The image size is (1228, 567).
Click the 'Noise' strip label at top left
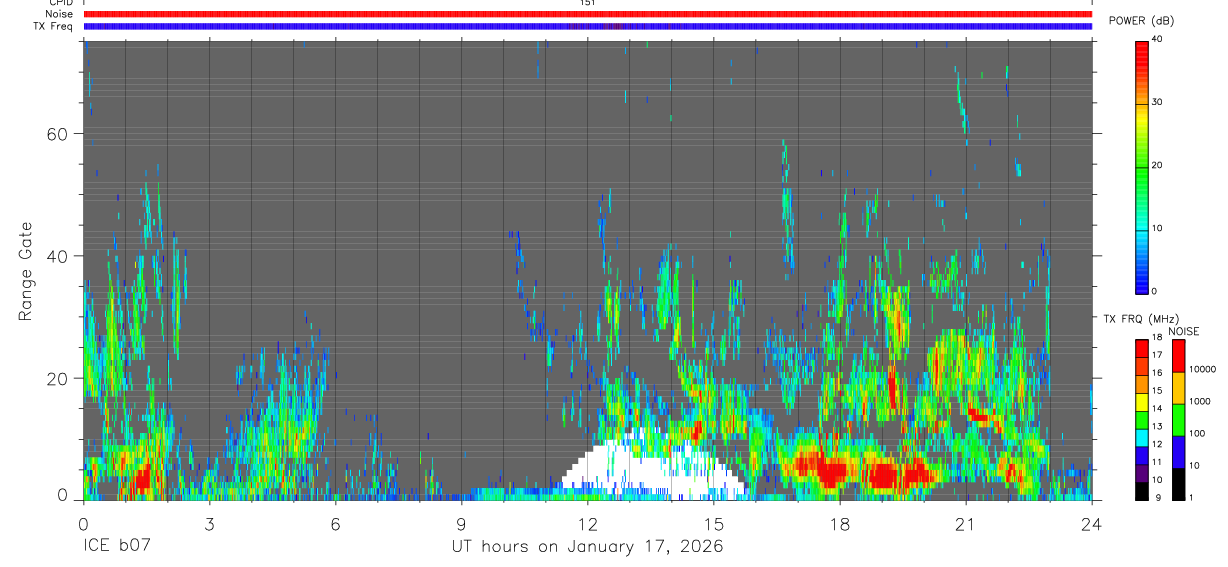click(x=59, y=14)
